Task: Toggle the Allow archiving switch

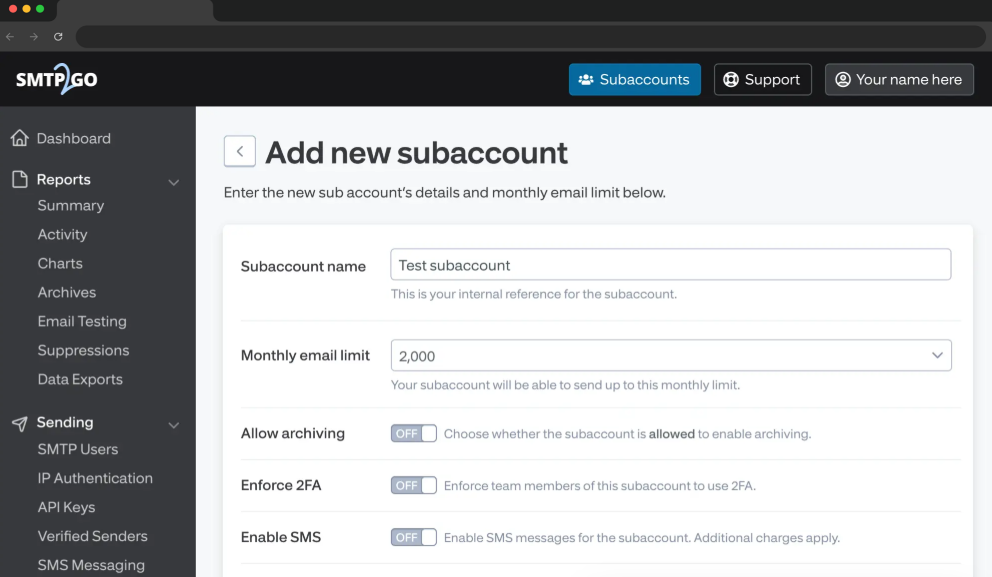Action: [414, 433]
